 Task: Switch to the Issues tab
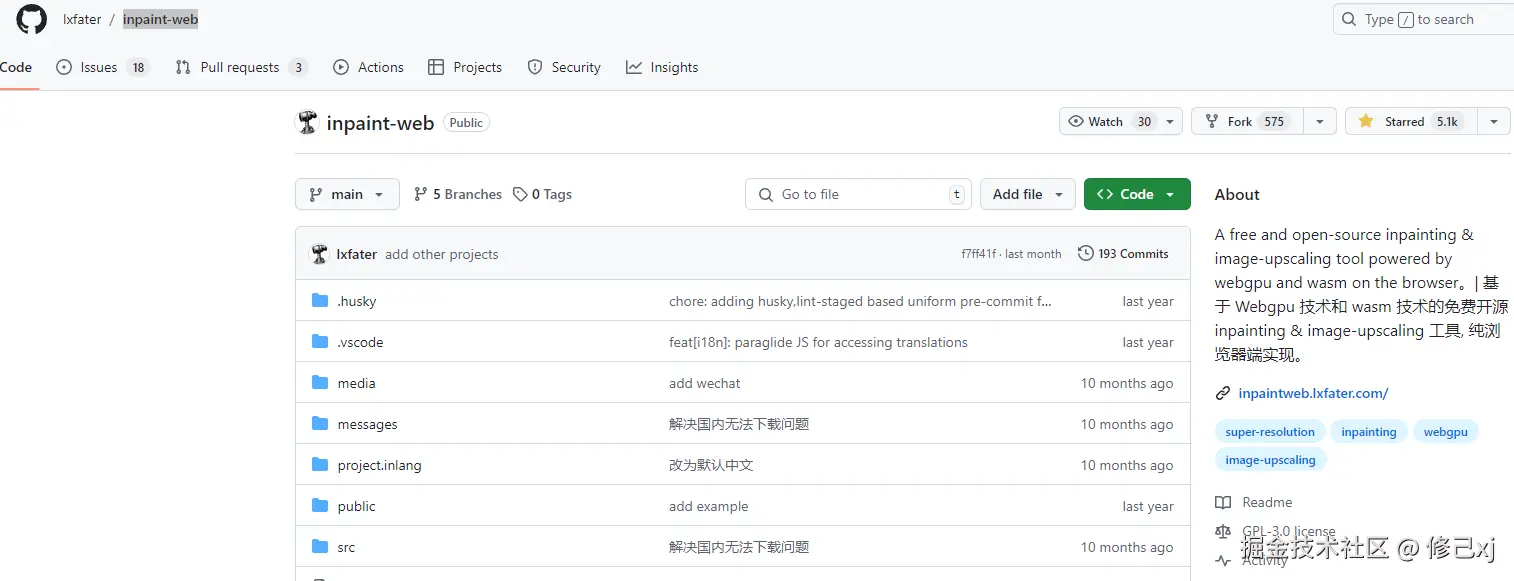103,67
